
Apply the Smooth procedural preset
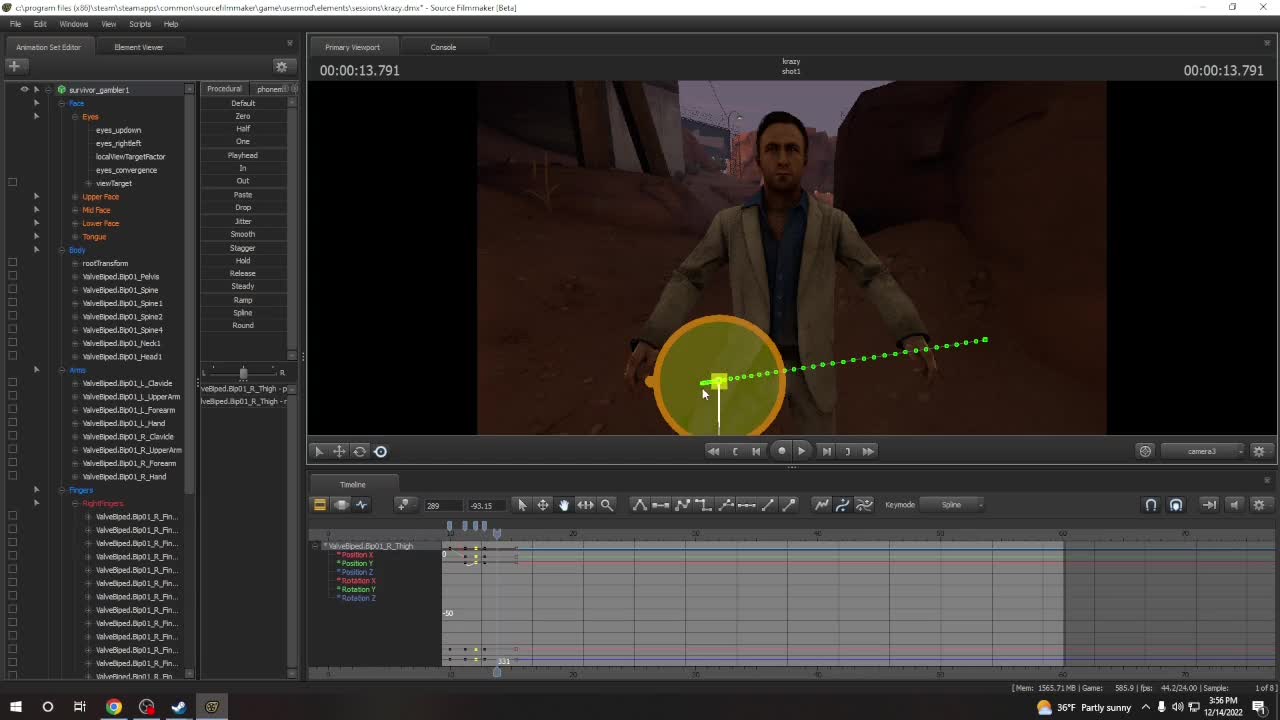[x=243, y=234]
